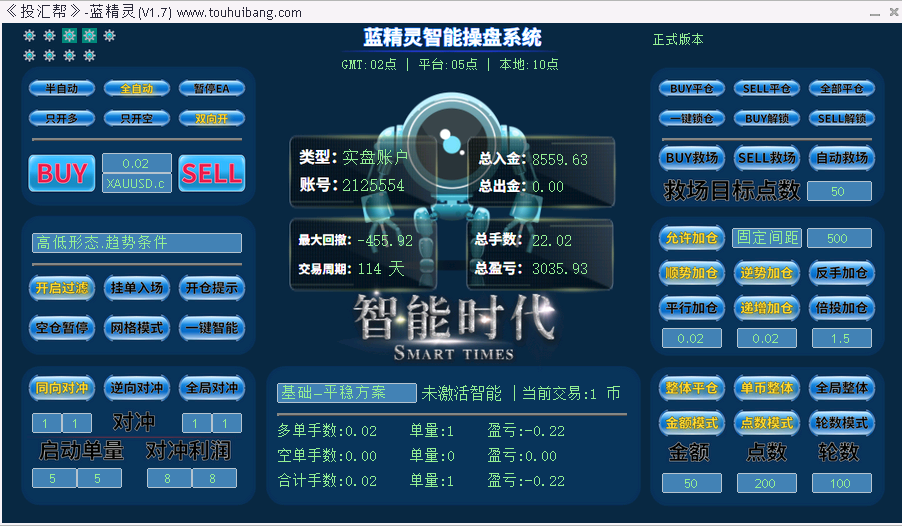Click the BUY救场 rescue button
The height and width of the screenshot is (527, 902).
click(x=692, y=158)
